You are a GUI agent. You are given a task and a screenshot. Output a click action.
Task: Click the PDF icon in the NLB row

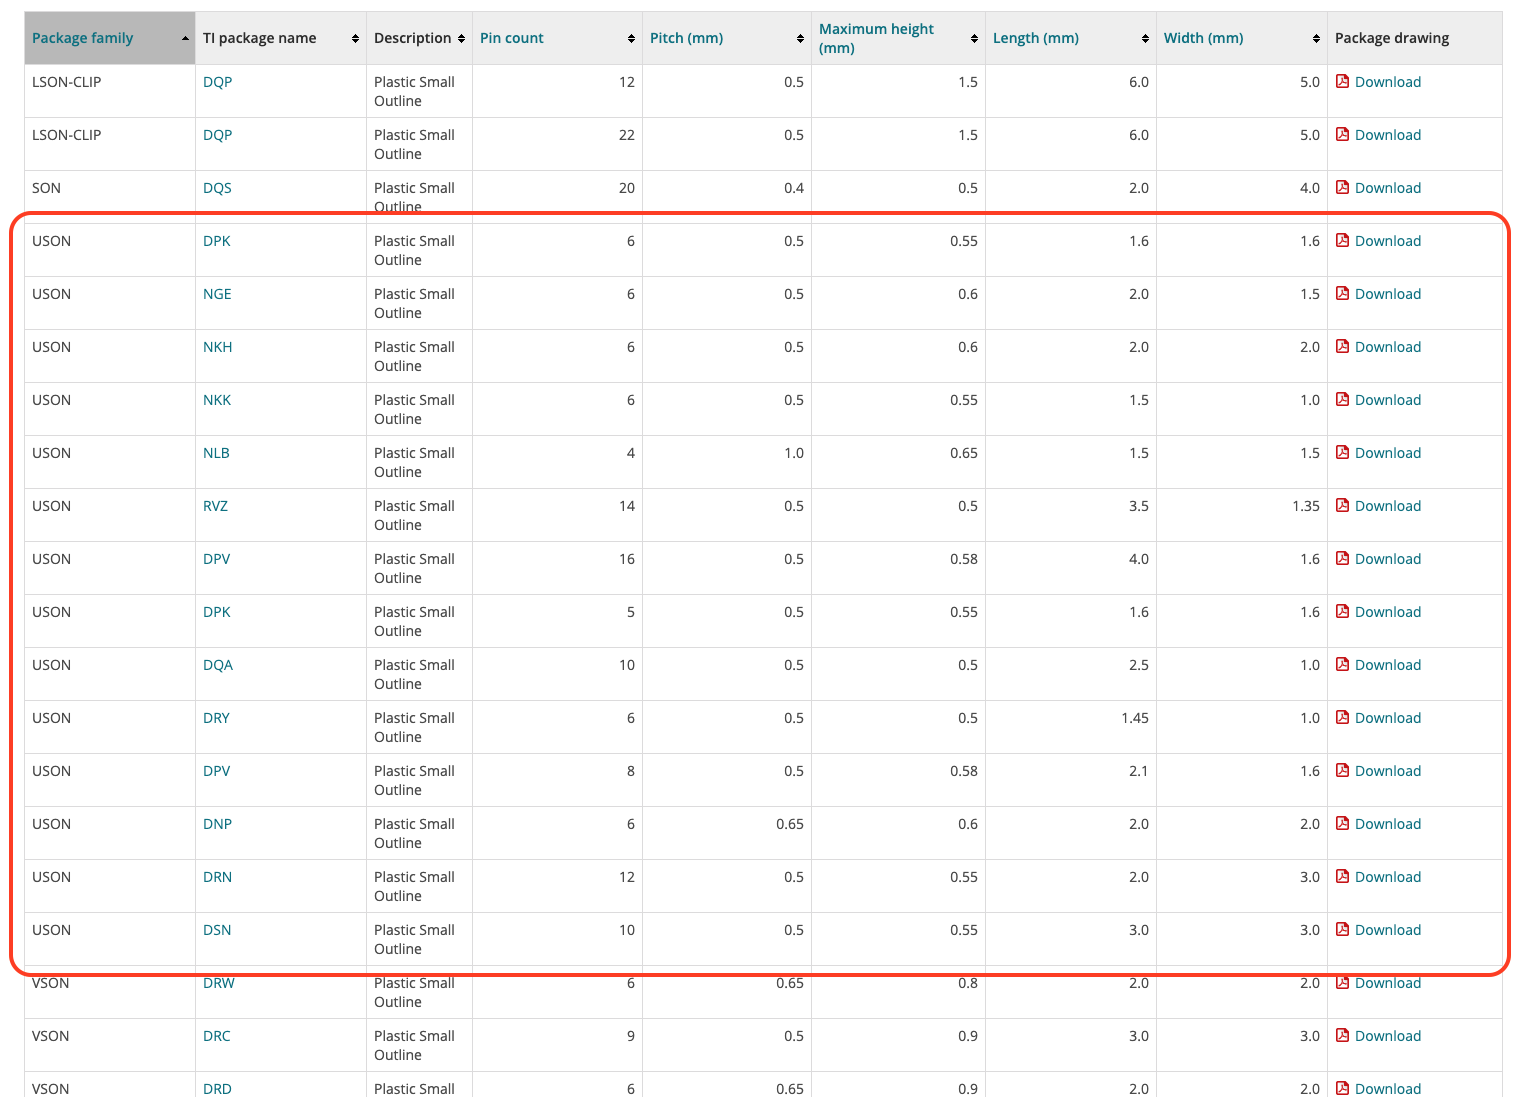(1342, 453)
